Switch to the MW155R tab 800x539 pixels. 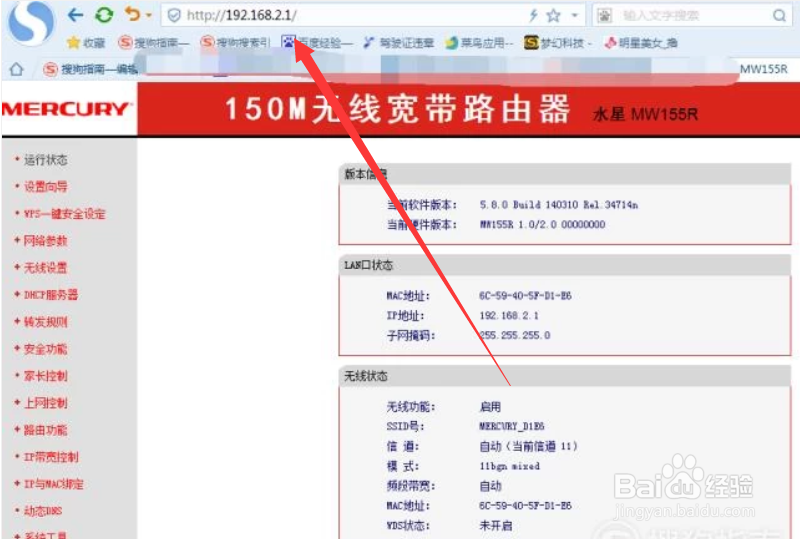pyautogui.click(x=763, y=69)
